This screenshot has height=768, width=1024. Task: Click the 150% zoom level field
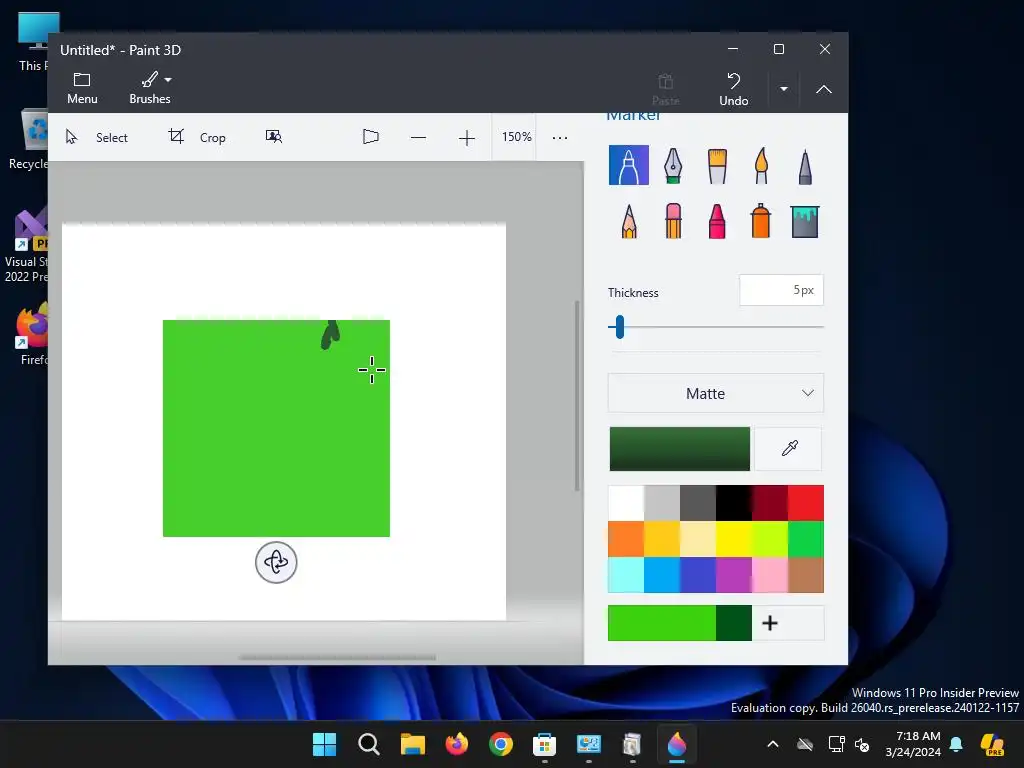click(516, 137)
